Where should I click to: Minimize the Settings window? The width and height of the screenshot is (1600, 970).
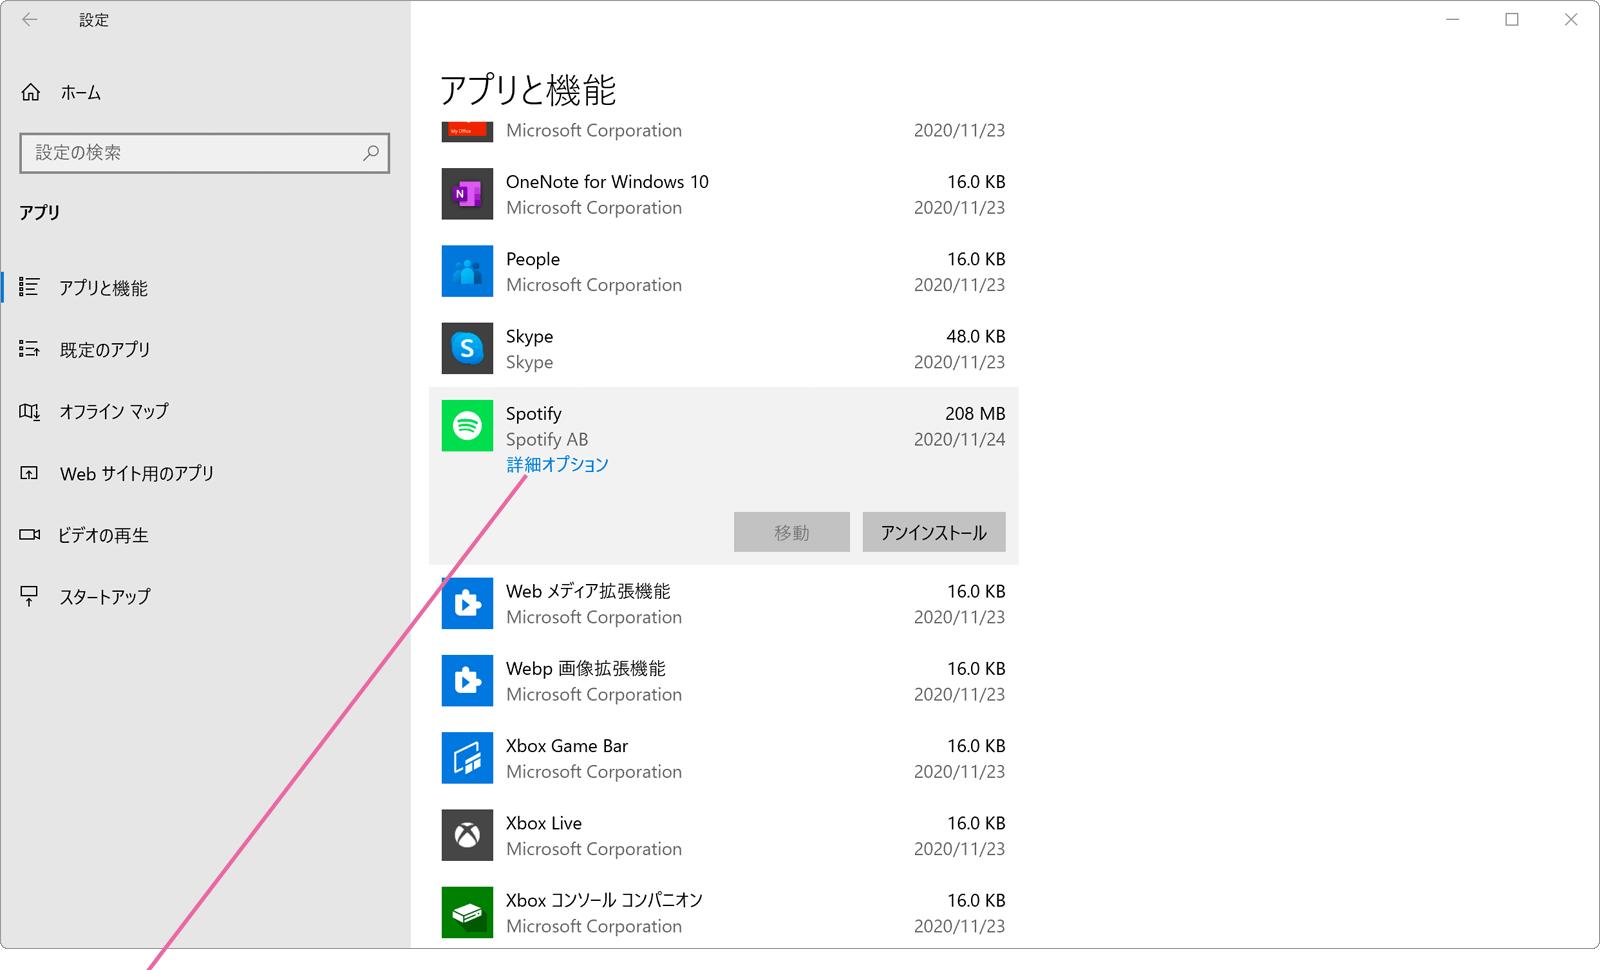click(x=1453, y=19)
